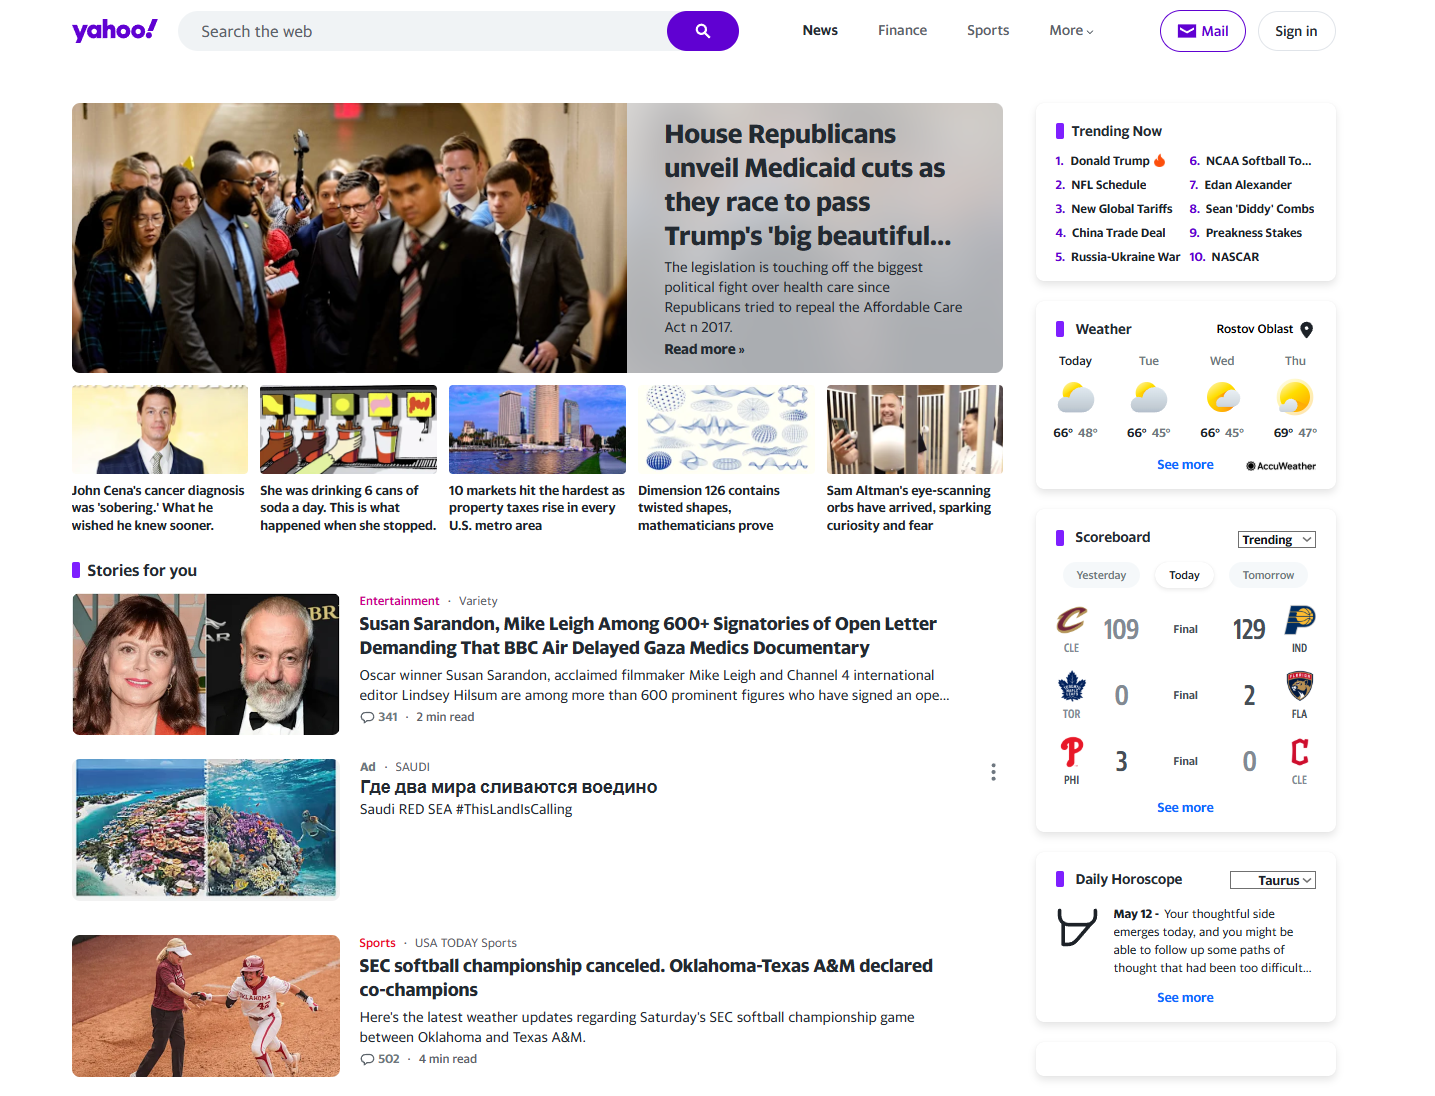Click the Yahoo logo
The width and height of the screenshot is (1435, 1096).
click(114, 30)
